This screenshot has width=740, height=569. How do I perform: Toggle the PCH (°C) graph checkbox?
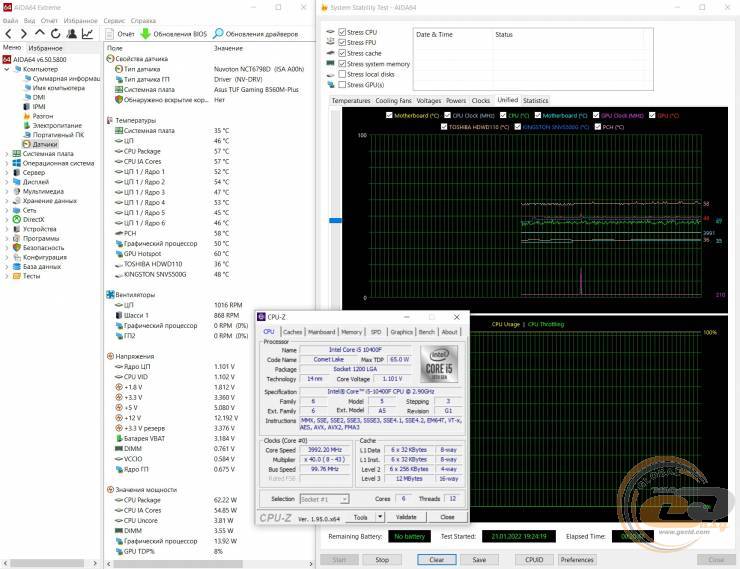(x=598, y=126)
